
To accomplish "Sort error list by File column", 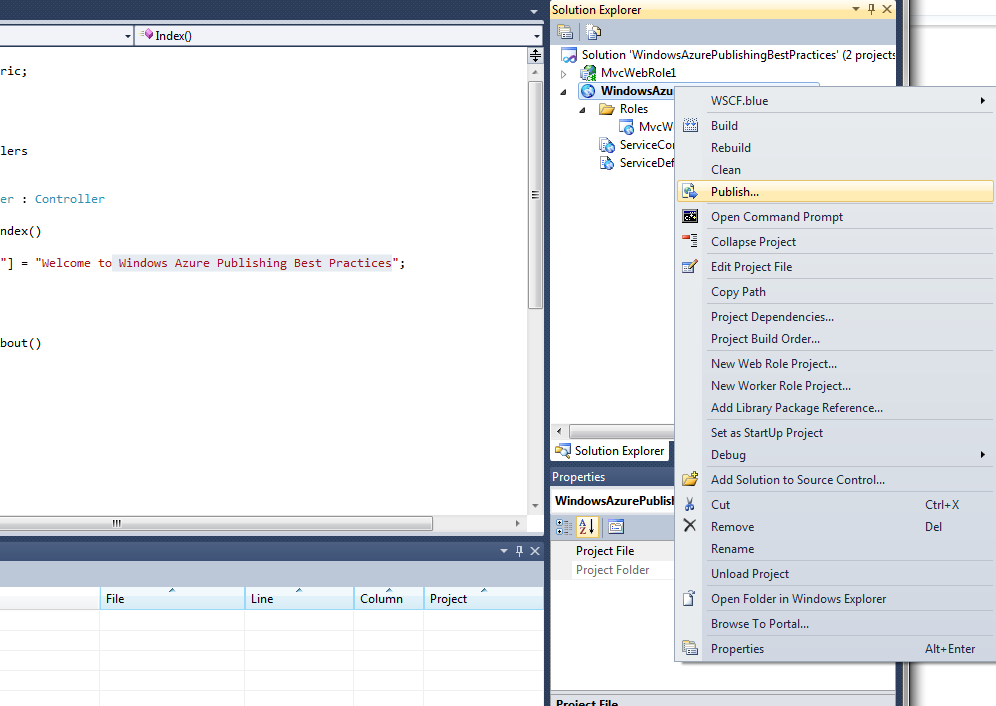I will coord(172,599).
